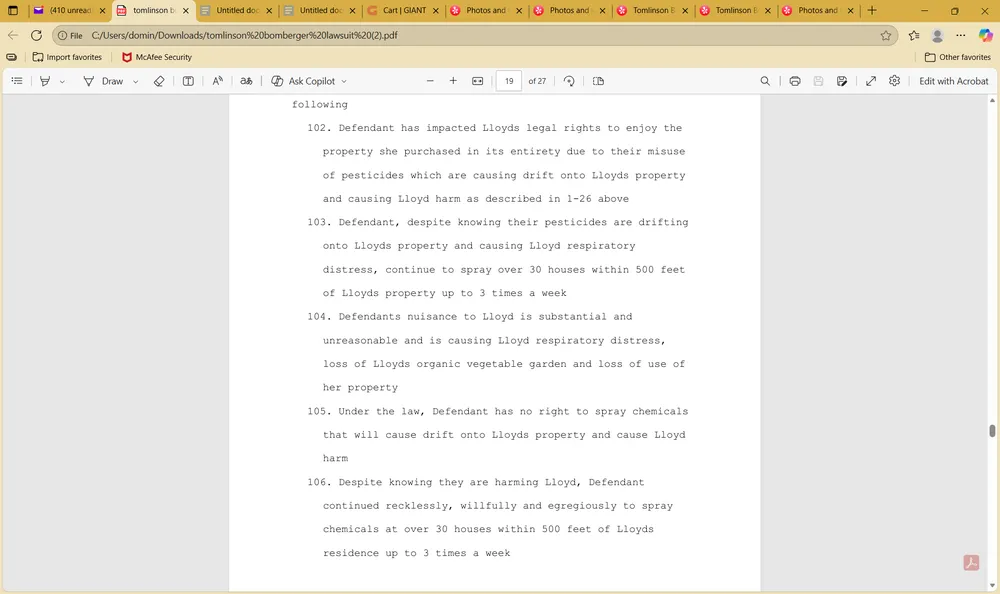Image resolution: width=1000 pixels, height=594 pixels.
Task: Print the PDF document
Action: click(794, 81)
